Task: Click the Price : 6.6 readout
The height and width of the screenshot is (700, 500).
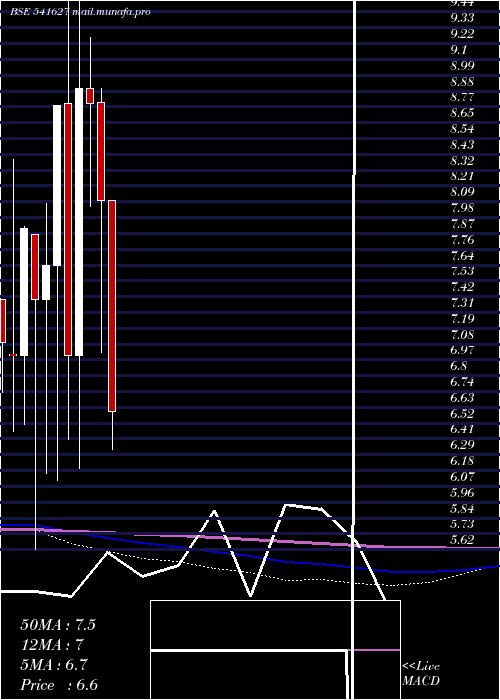Action: (x=59, y=685)
